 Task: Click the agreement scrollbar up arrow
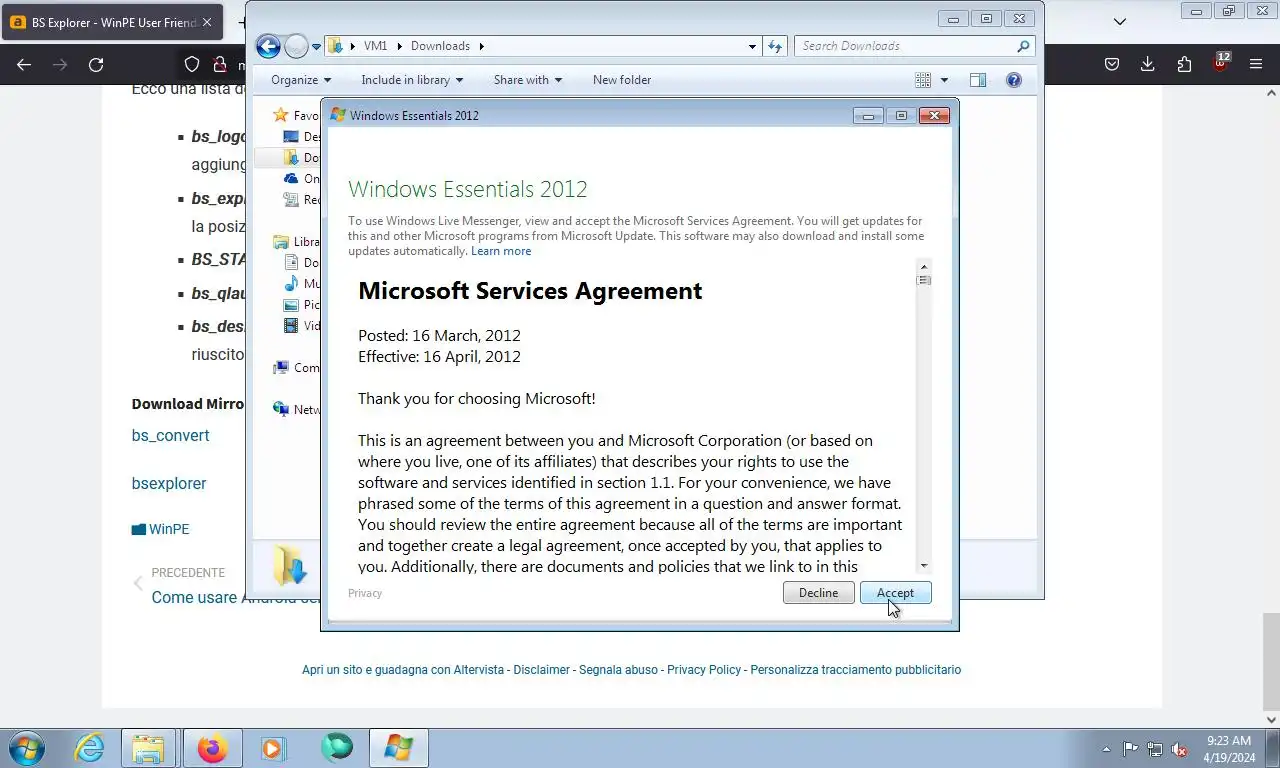pyautogui.click(x=924, y=267)
